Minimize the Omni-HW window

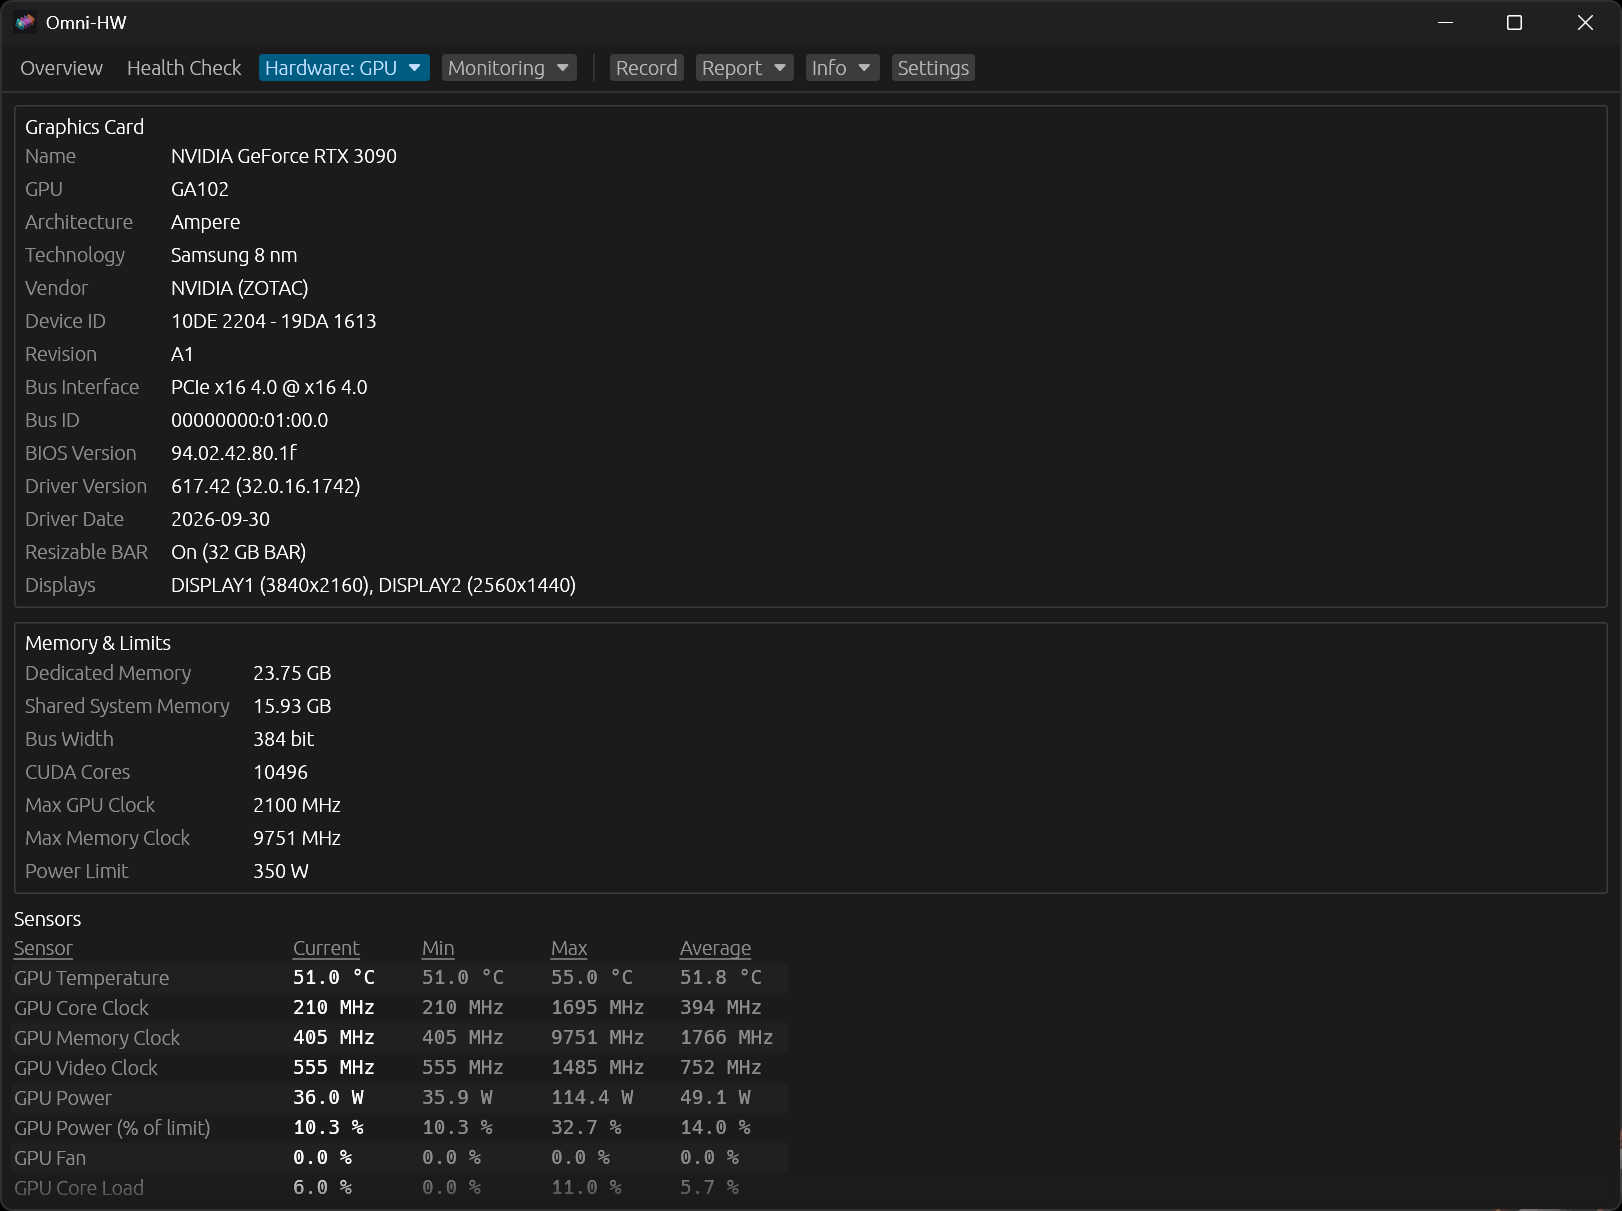point(1445,22)
